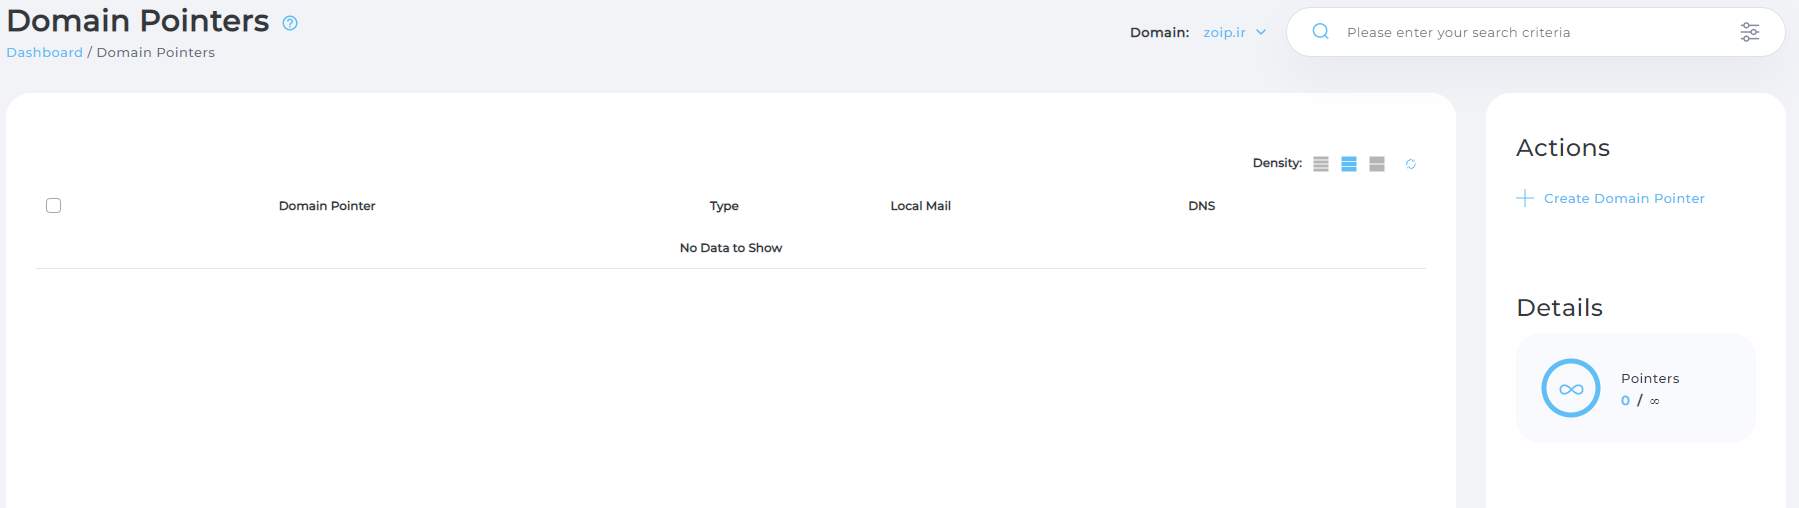Open the help icon beside Domain Pointers title
The image size is (1799, 508).
pyautogui.click(x=290, y=23)
